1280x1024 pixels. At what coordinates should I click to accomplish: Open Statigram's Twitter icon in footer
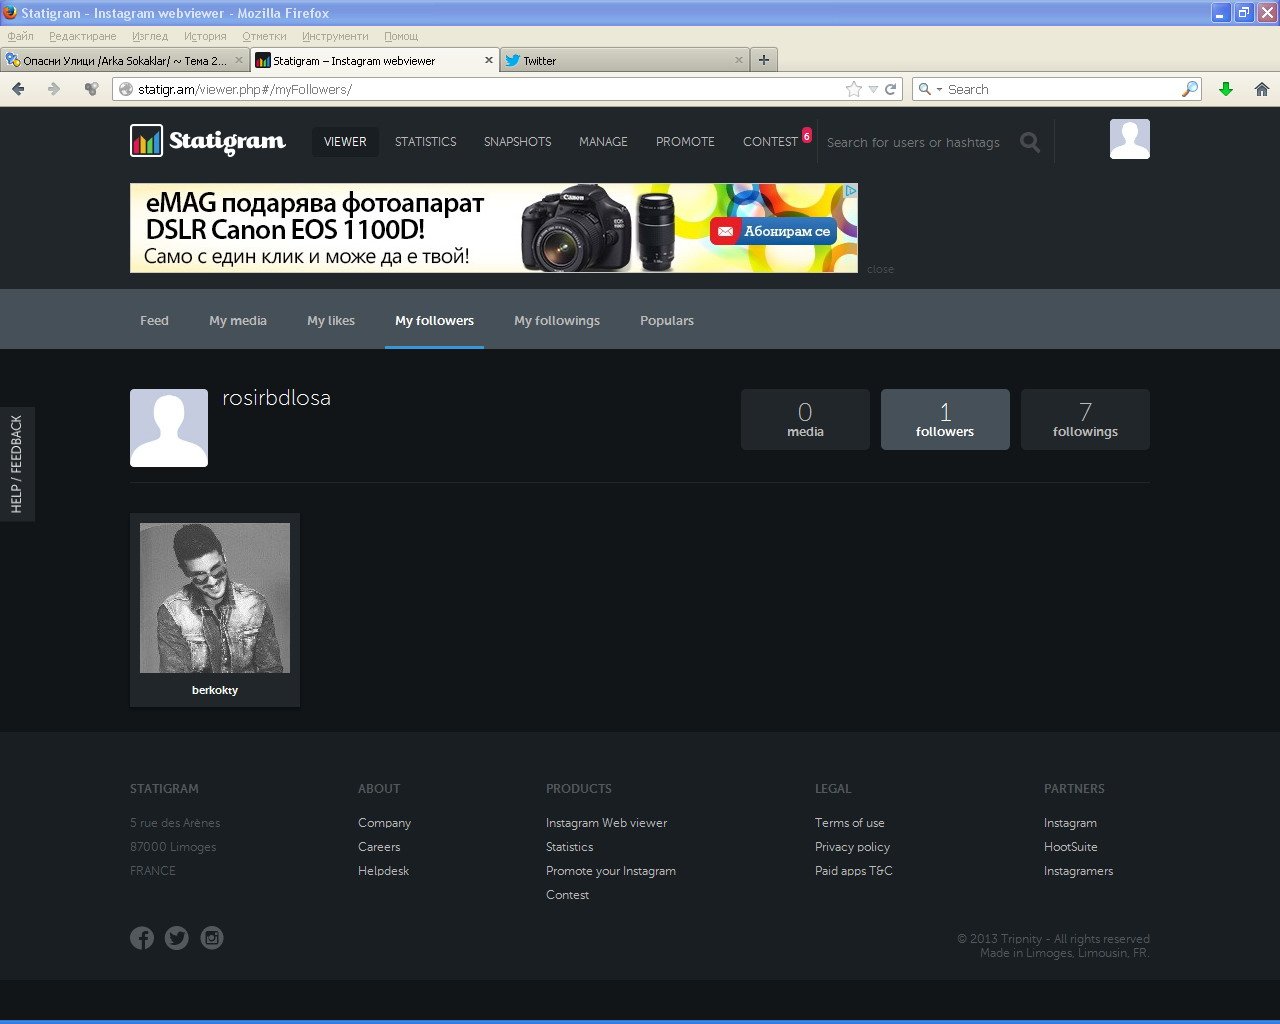pos(177,938)
